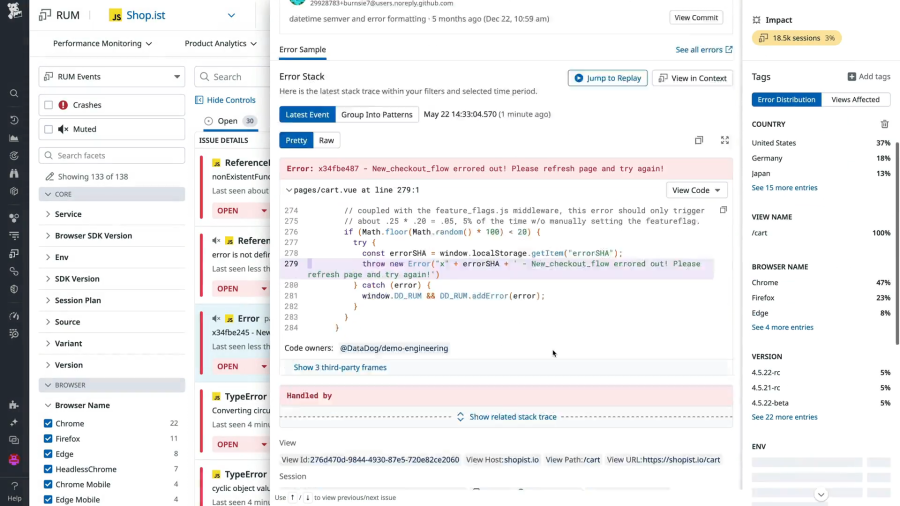Click the Add tags plus icon
This screenshot has height=506, width=900.
[x=852, y=76]
